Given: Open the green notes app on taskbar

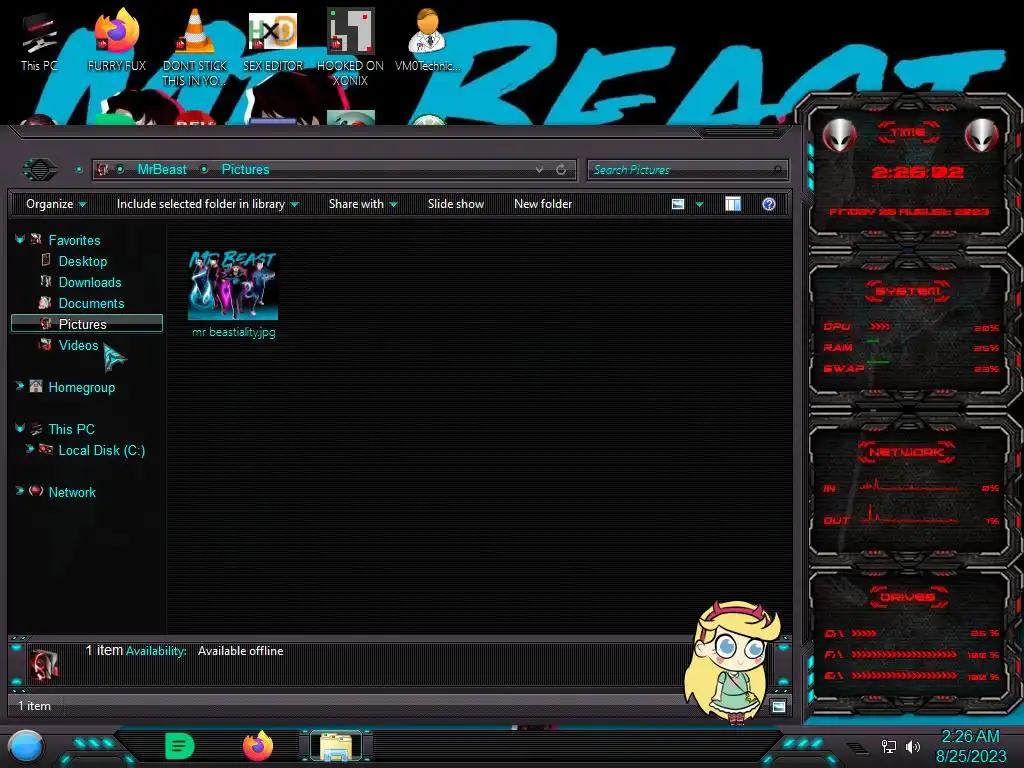Looking at the screenshot, I should 179,746.
